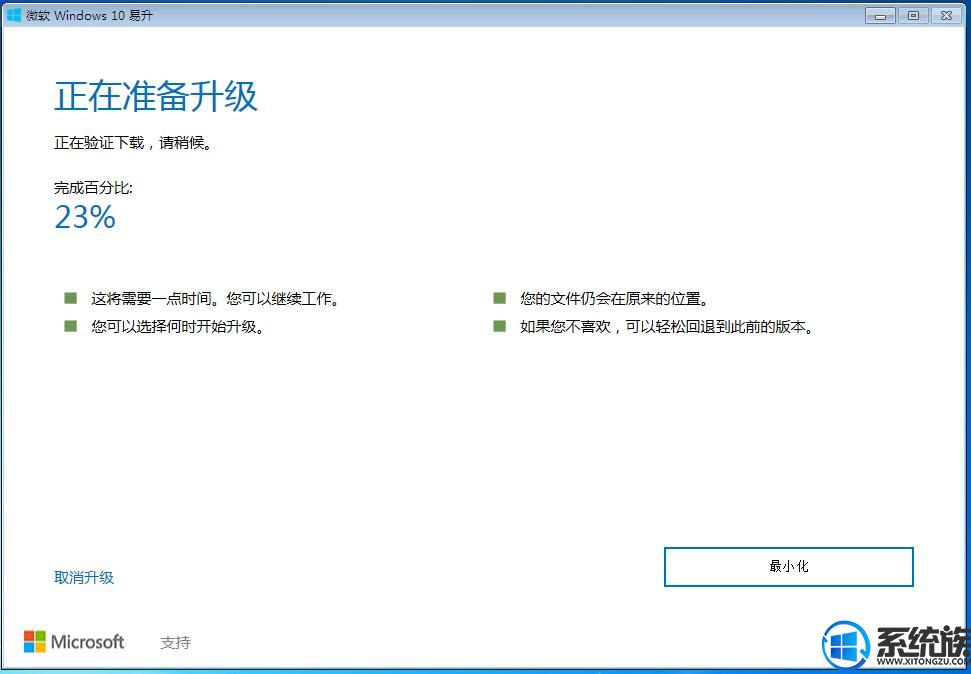Click green bullet beside 您的文件仍会在原来的位置

[500, 299]
